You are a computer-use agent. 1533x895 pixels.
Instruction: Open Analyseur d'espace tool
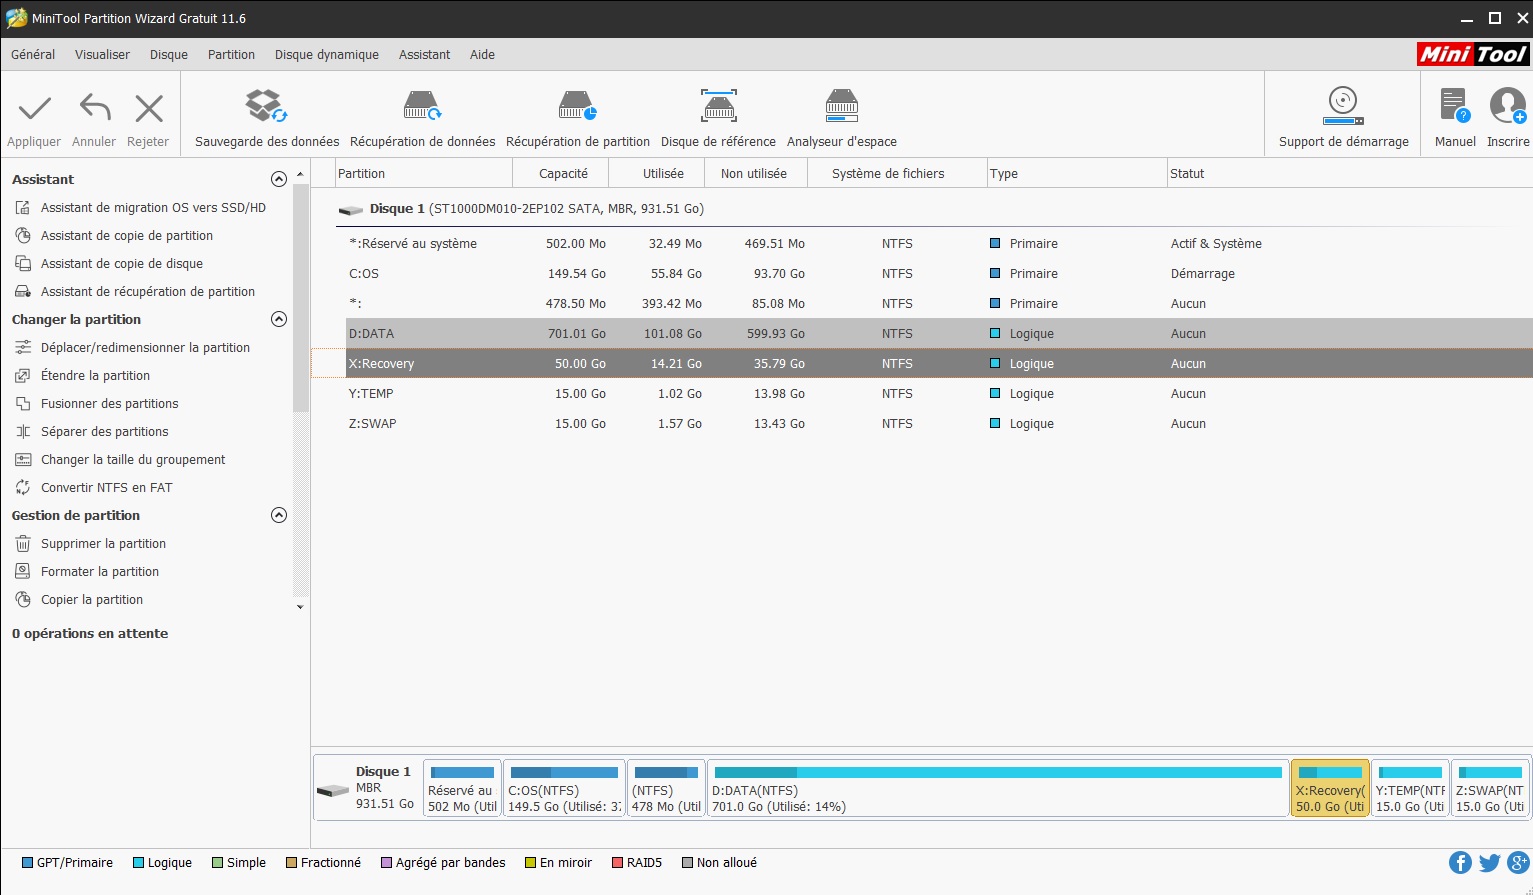842,119
